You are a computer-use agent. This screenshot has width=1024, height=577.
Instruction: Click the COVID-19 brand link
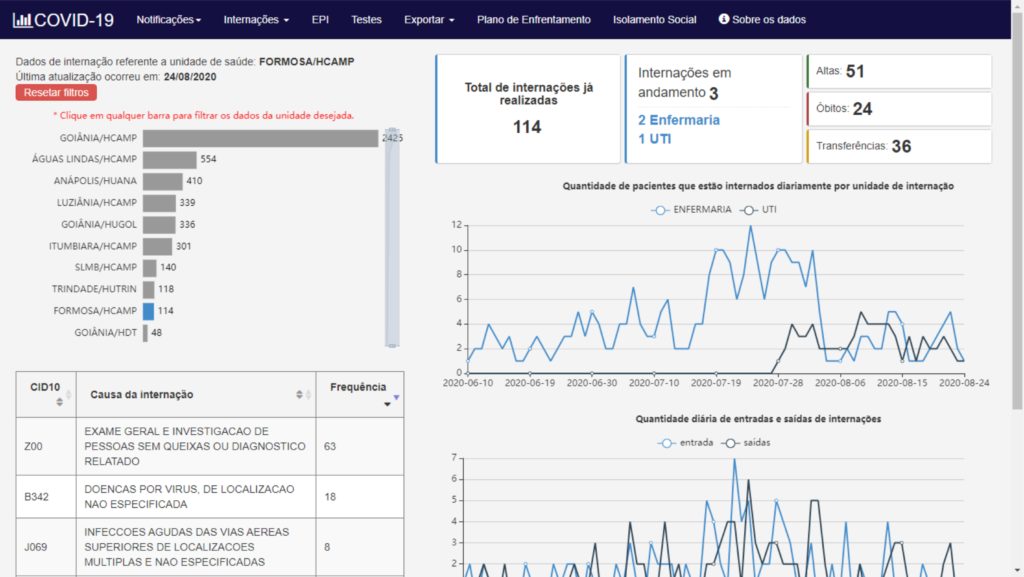tap(63, 20)
